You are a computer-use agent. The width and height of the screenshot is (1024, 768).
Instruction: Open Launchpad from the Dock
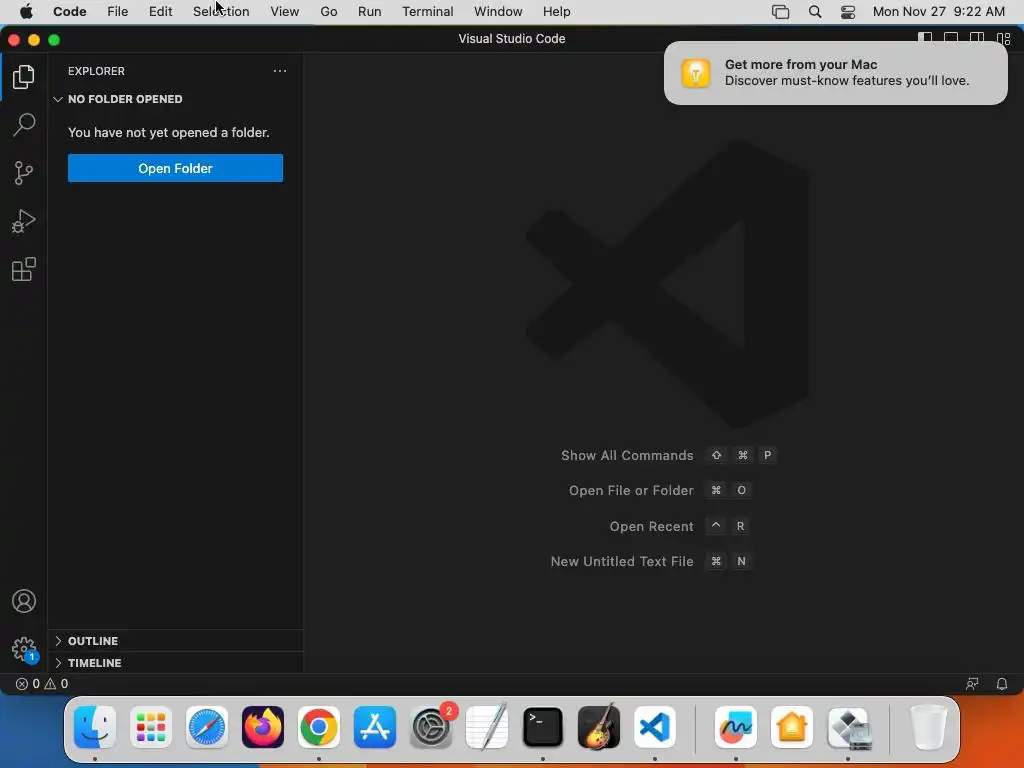[x=151, y=727]
